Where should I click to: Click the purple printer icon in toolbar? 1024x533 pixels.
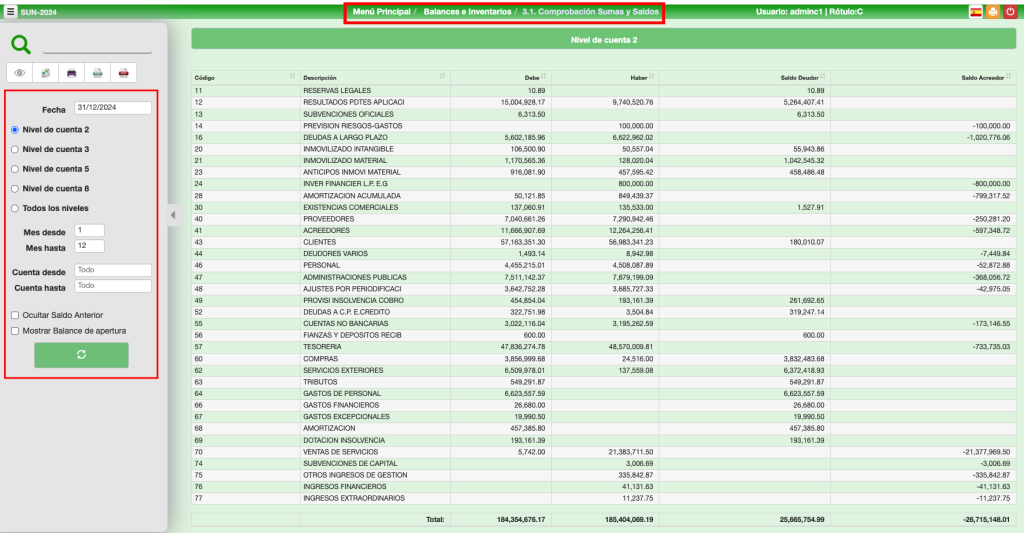[x=71, y=73]
